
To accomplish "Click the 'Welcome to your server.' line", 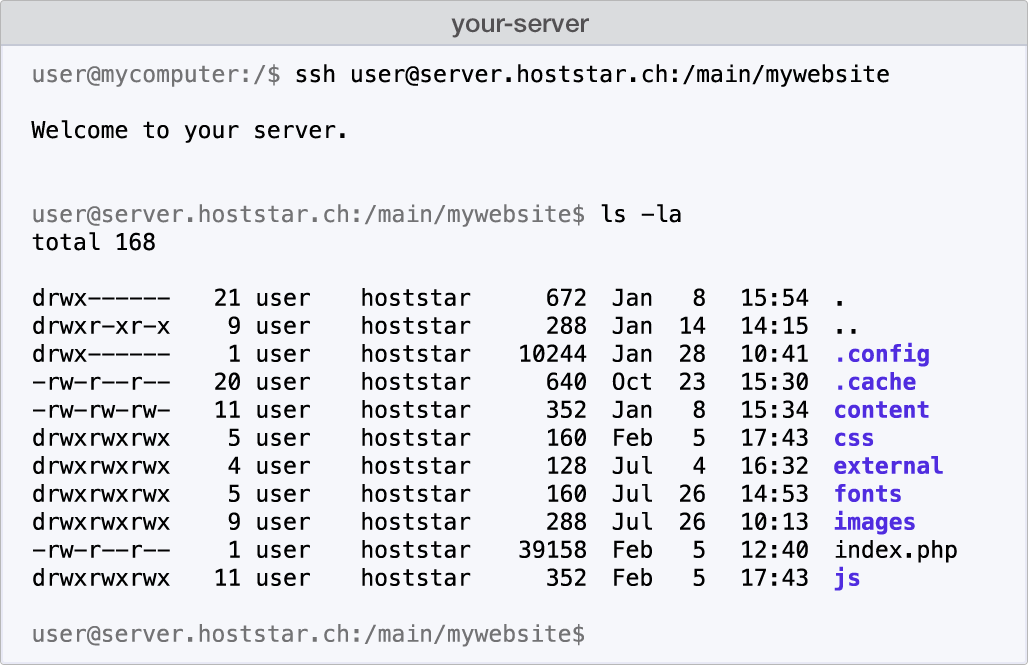I will [189, 130].
